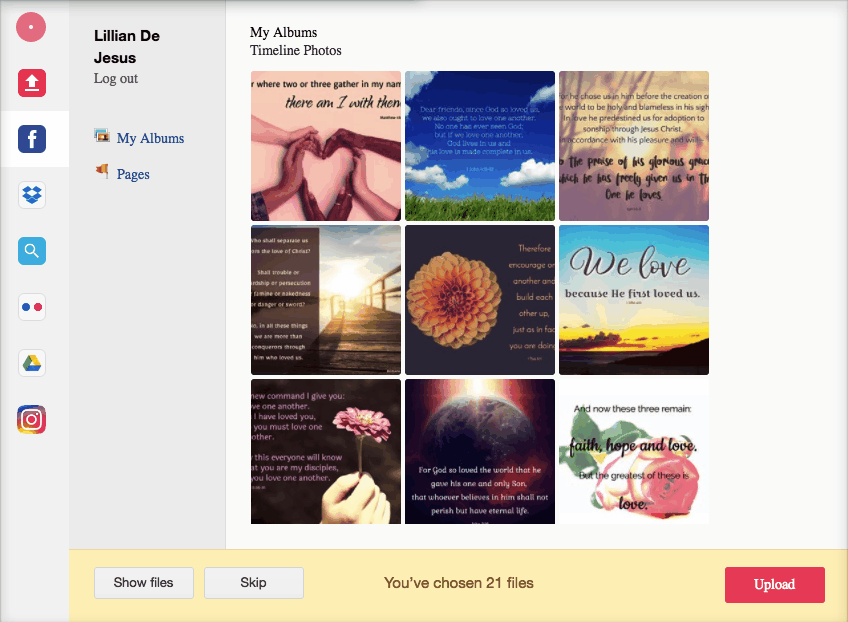The height and width of the screenshot is (622, 848).
Task: Select the blue sky and grass photo
Action: point(480,146)
